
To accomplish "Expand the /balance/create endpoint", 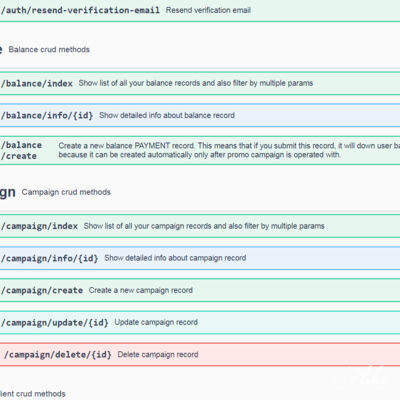I will click(200, 150).
